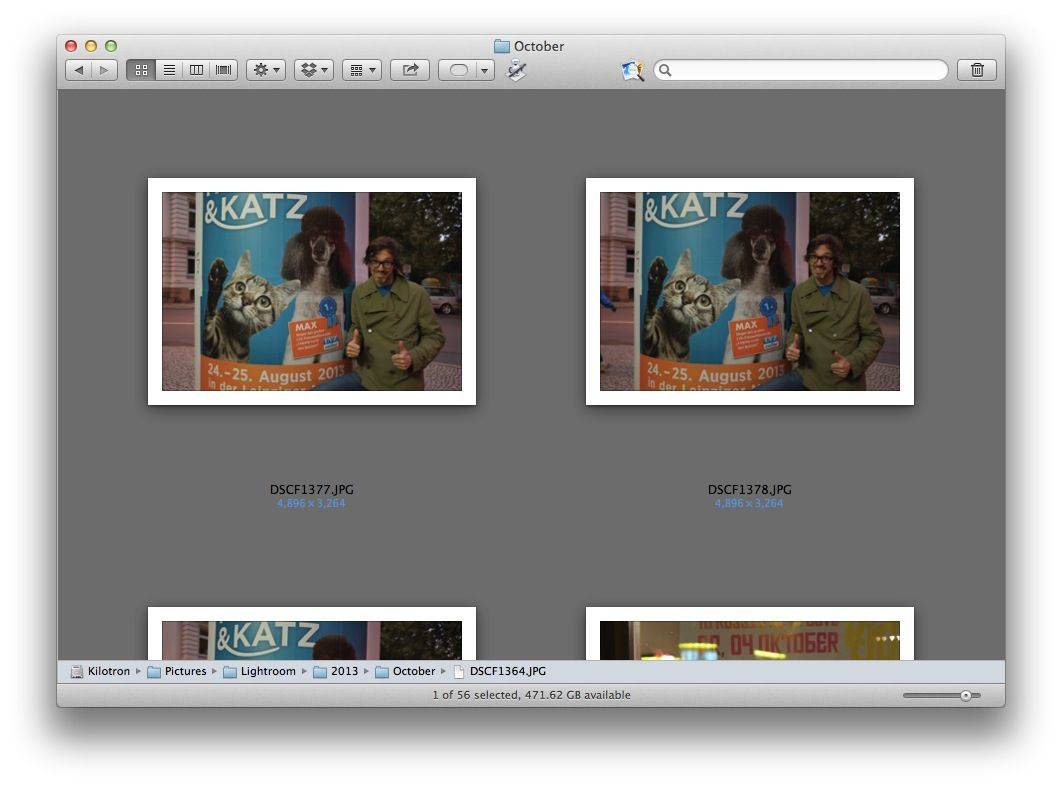The width and height of the screenshot is (1062, 786).
Task: Click the icon size slider
Action: (x=942, y=695)
